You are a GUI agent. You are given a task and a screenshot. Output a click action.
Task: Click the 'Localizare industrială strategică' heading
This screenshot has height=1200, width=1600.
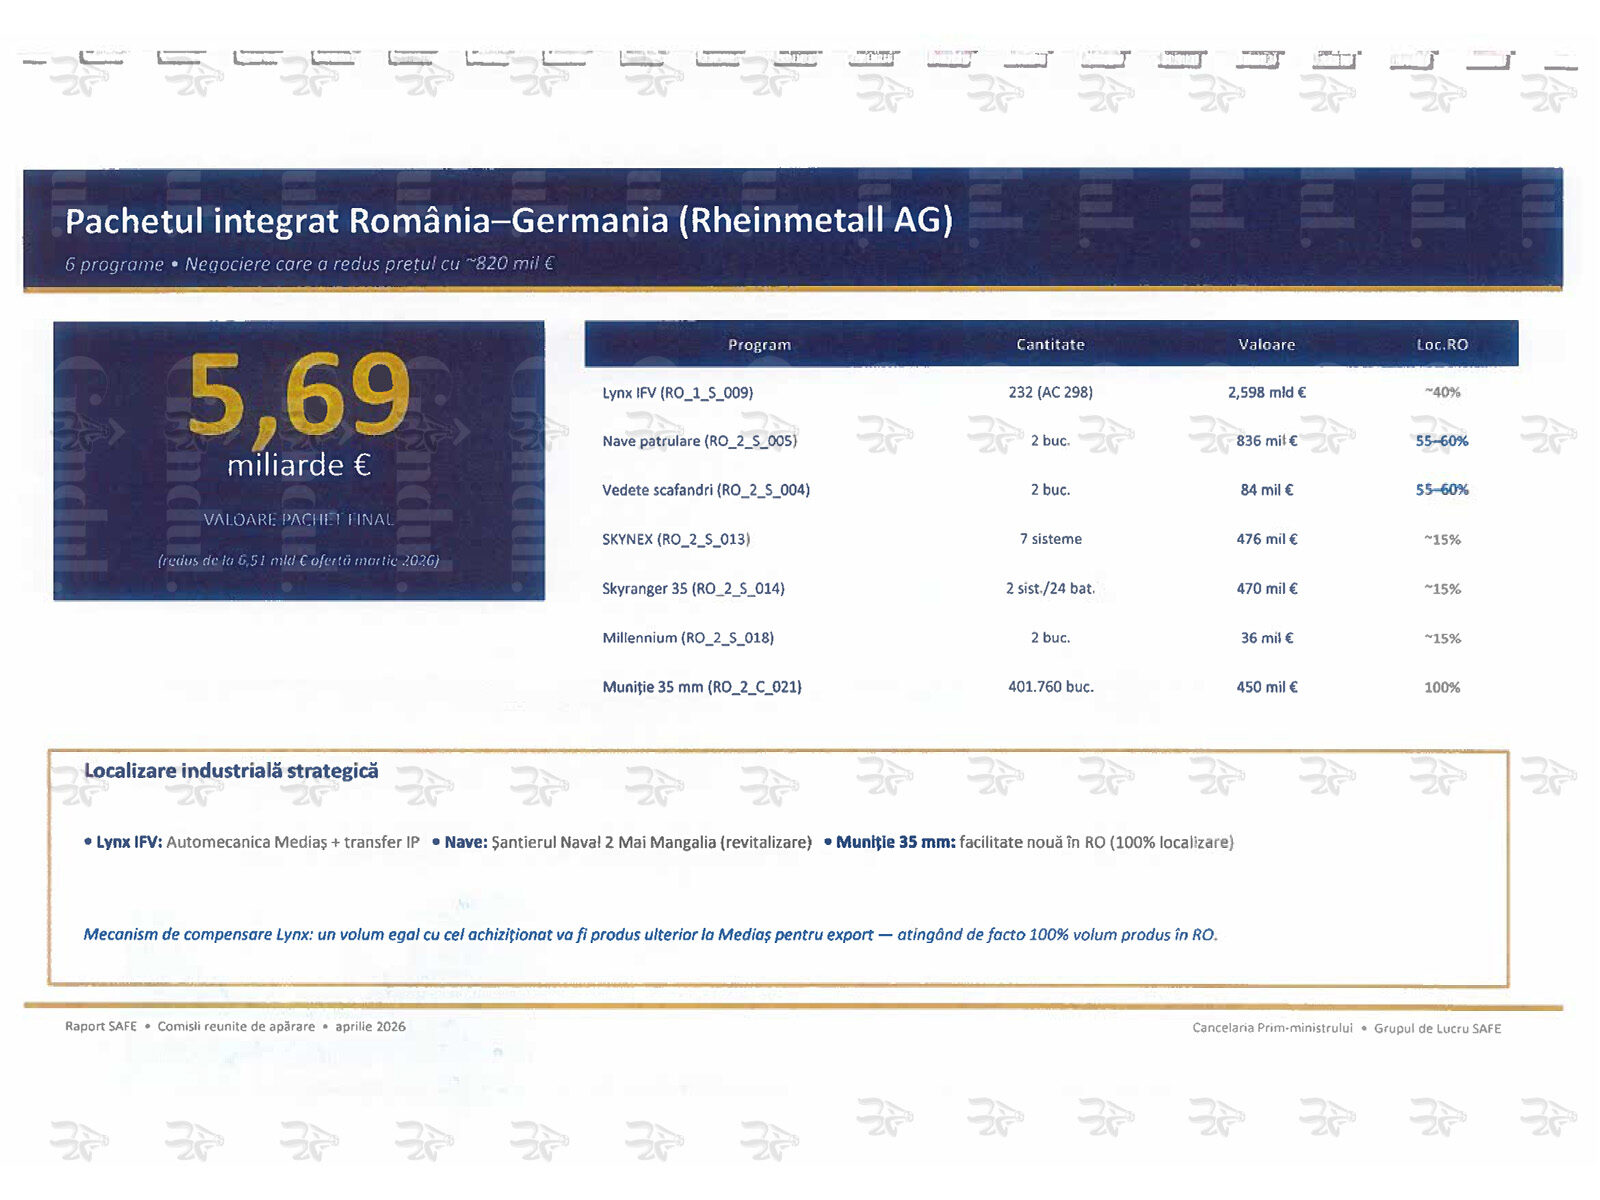231,771
